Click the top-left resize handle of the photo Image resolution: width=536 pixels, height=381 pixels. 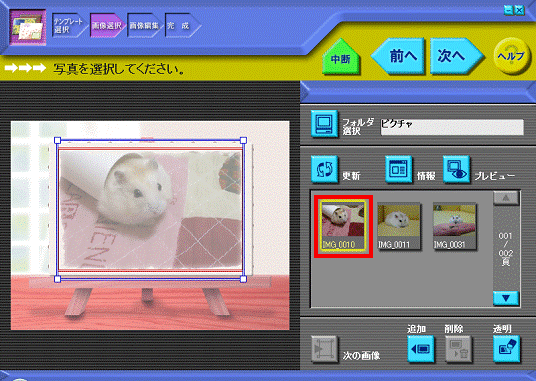click(57, 140)
